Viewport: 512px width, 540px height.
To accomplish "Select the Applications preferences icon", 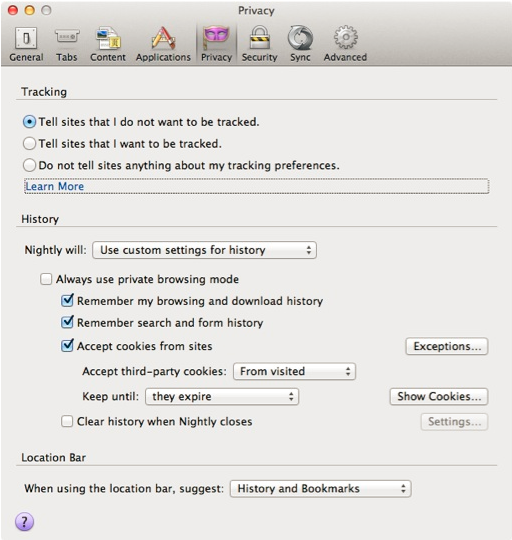I will [x=163, y=44].
